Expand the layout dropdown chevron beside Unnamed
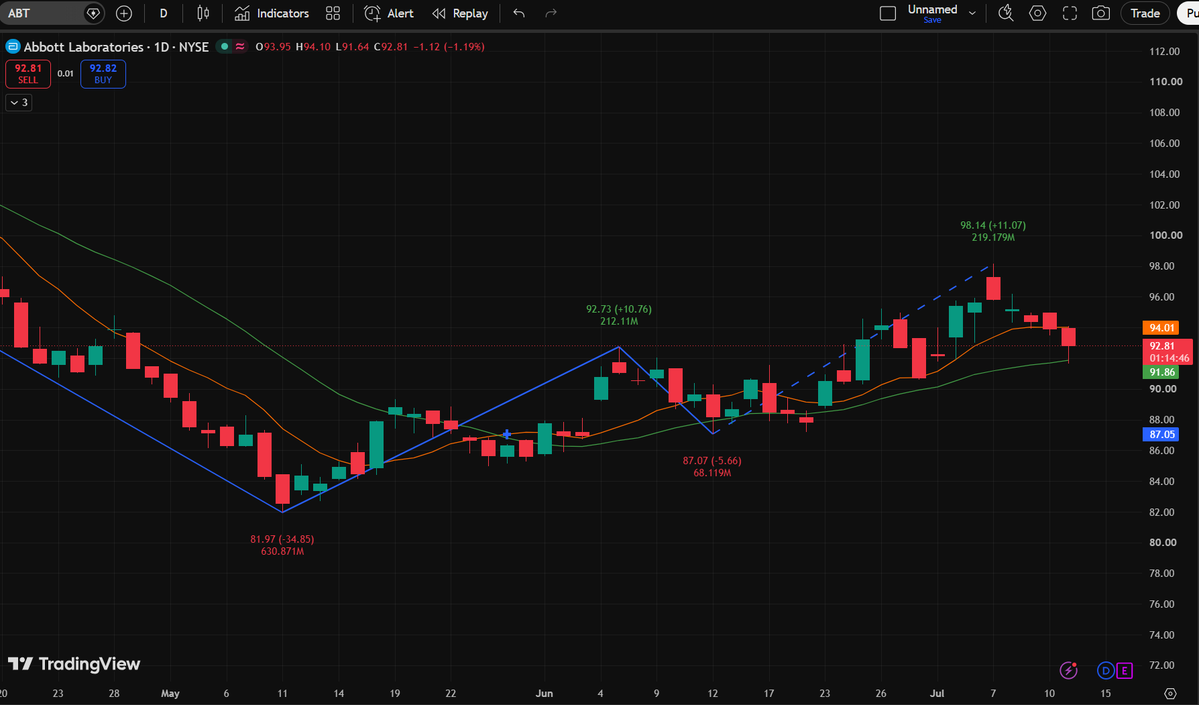The image size is (1199, 705). pos(972,13)
